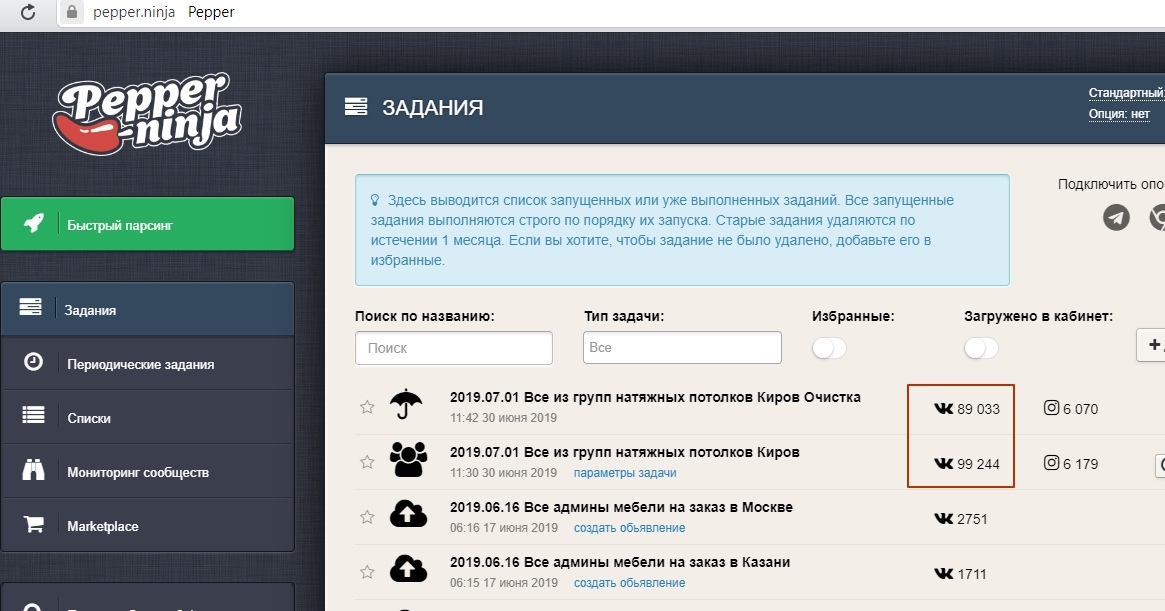Click the people group icon of Киров task
This screenshot has height=611, width=1165.
point(409,459)
